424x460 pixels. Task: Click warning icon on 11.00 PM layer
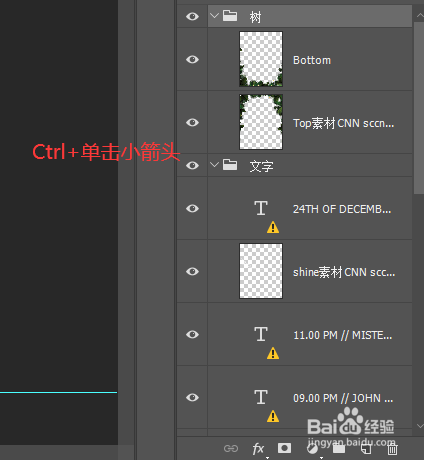click(x=273, y=353)
